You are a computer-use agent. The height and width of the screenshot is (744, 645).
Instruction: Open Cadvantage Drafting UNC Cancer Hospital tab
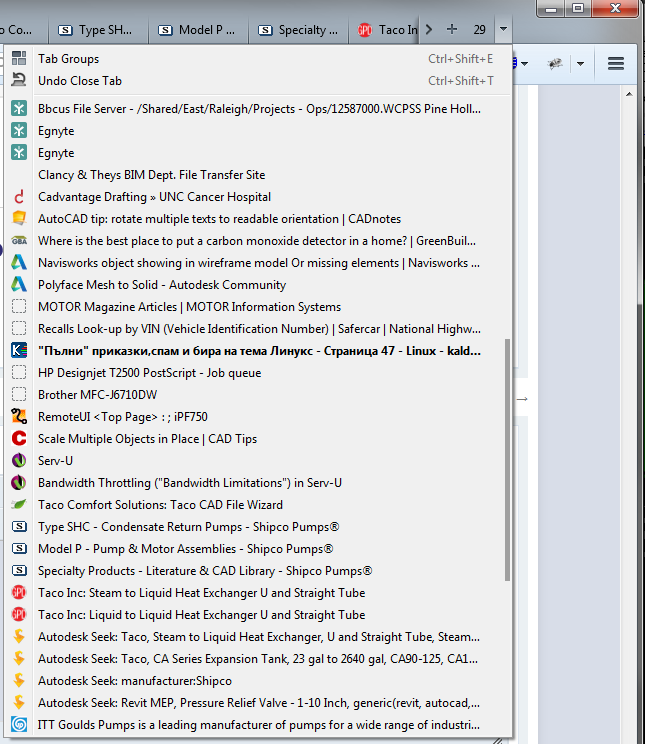point(258,197)
